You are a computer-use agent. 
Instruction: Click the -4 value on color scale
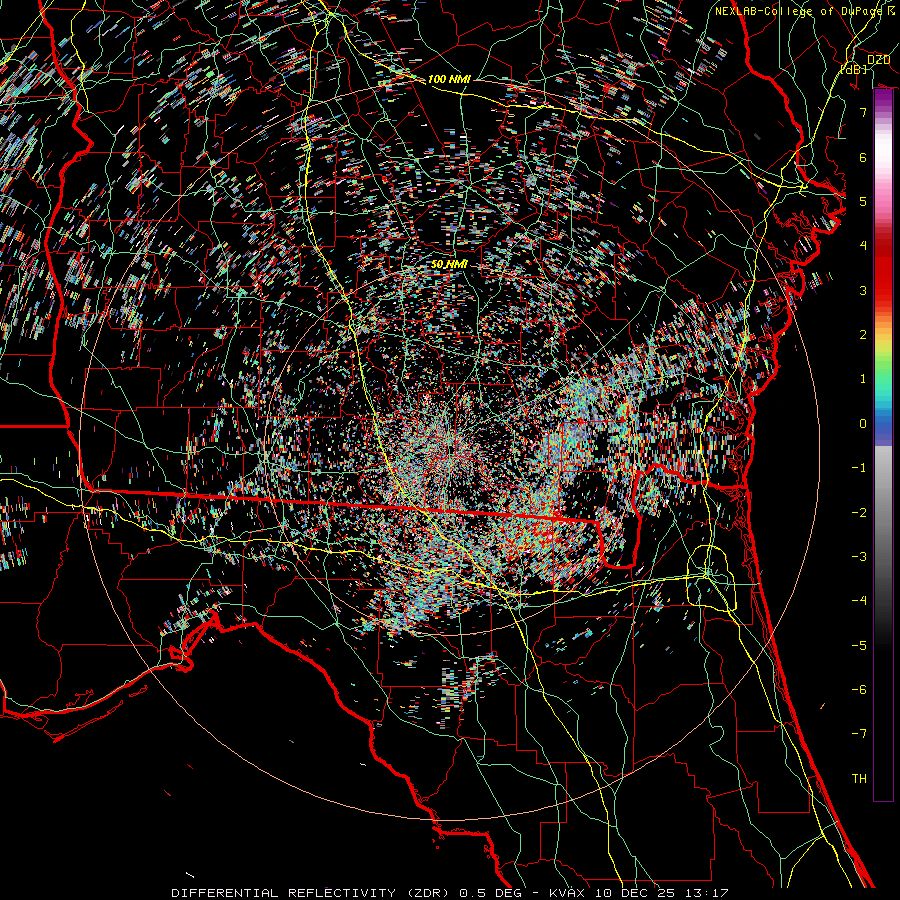(859, 601)
